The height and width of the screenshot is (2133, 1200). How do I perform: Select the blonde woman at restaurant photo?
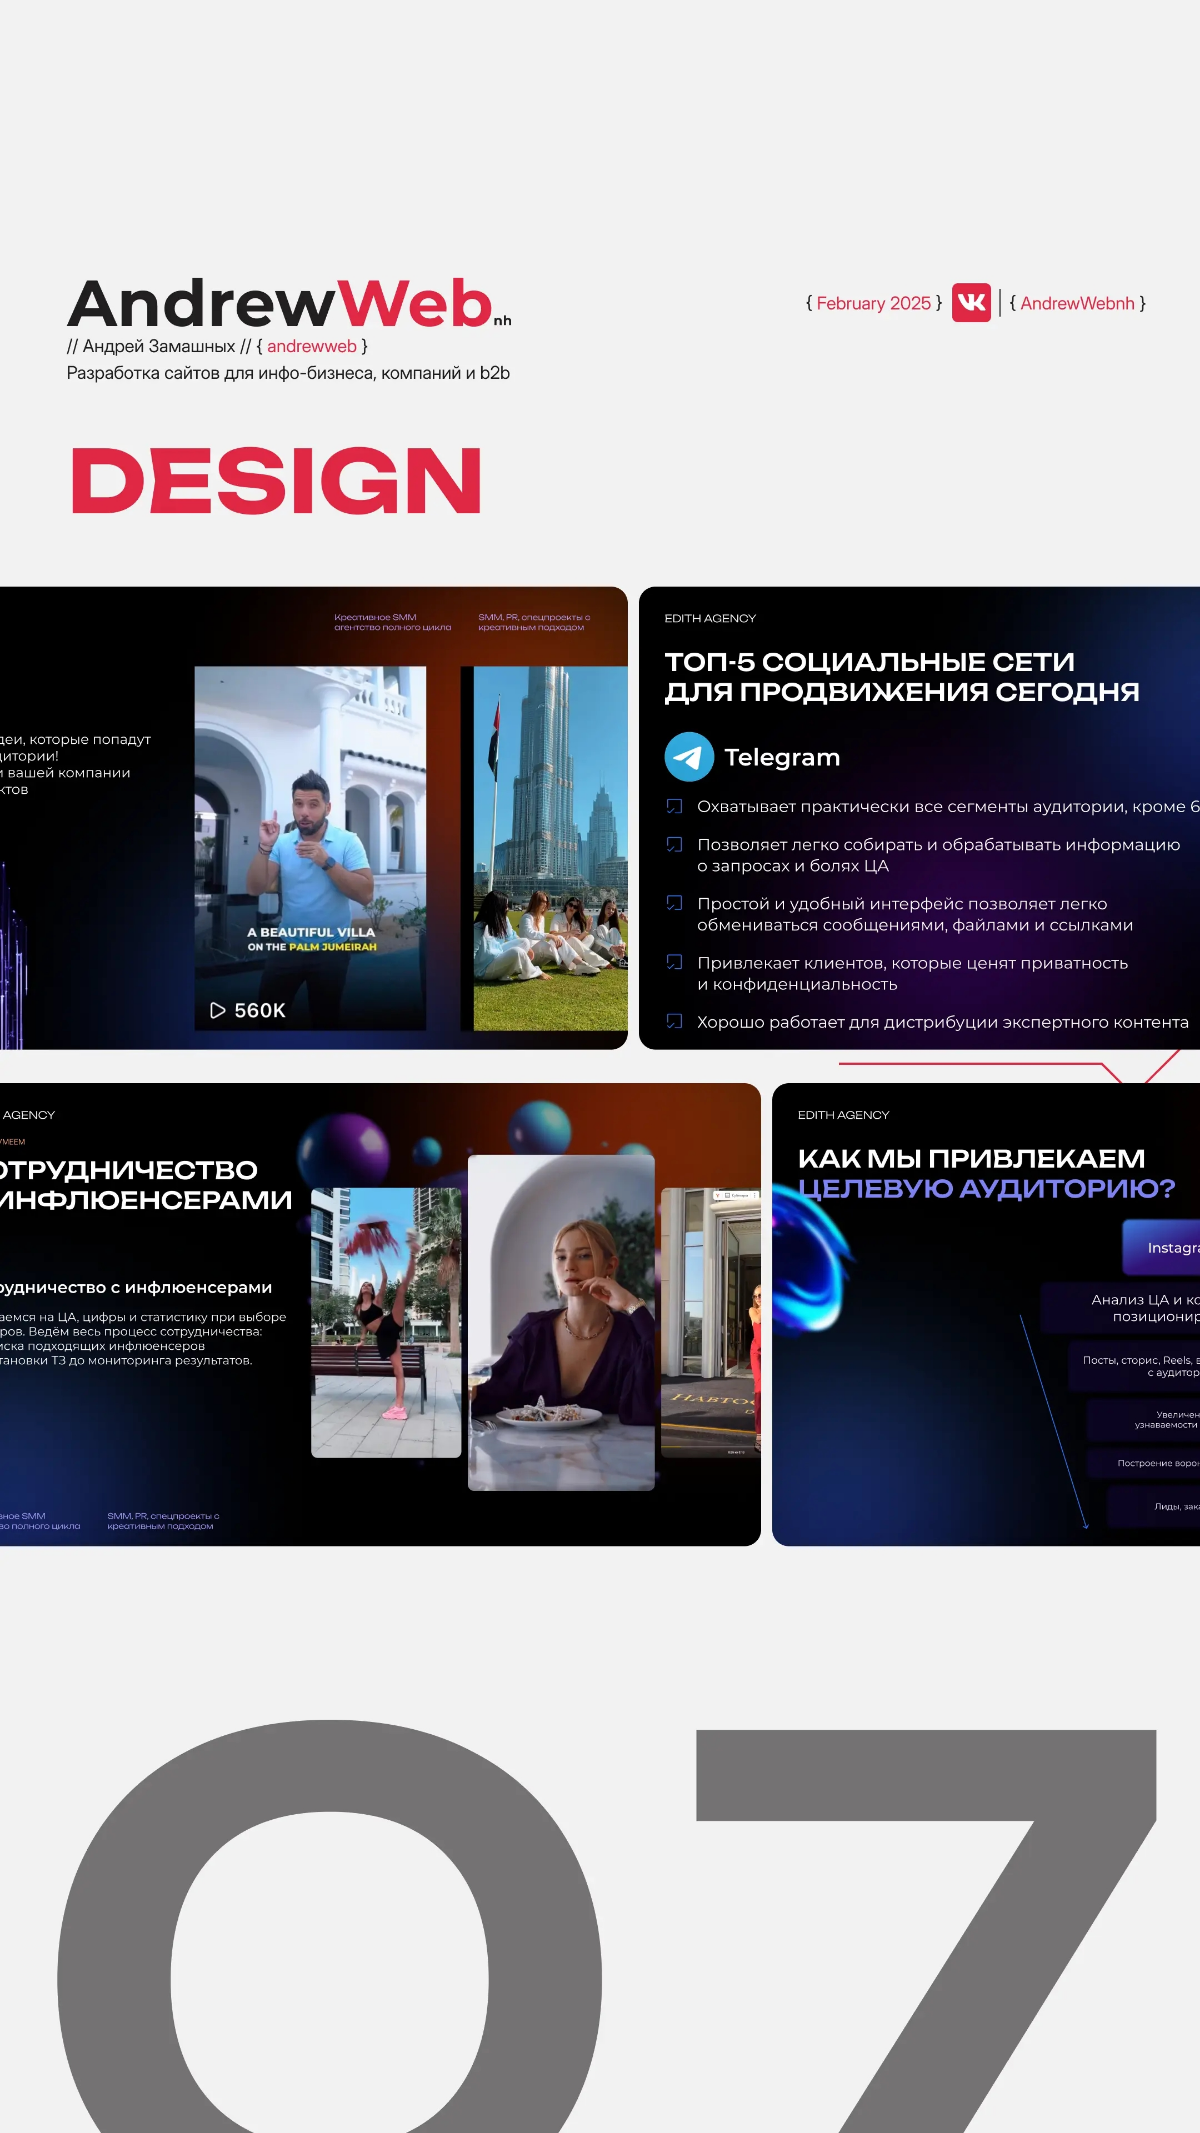pos(561,1322)
